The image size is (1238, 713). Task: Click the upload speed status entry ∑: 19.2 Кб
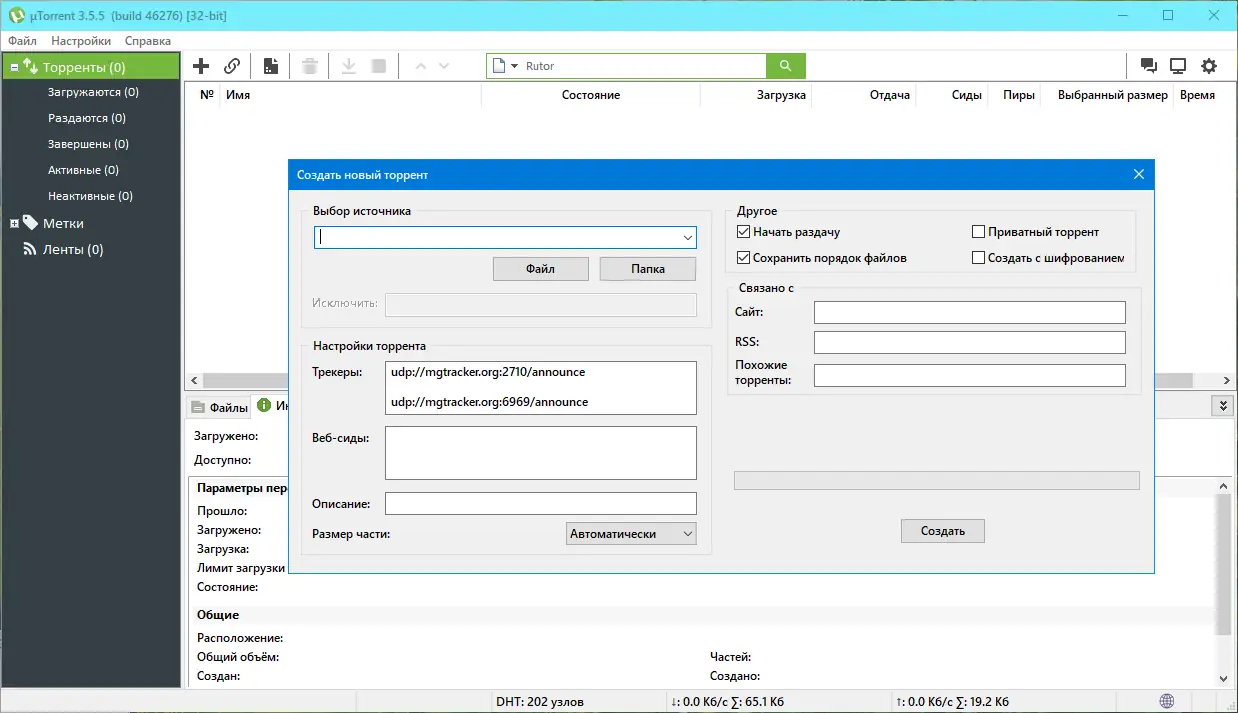click(x=952, y=702)
